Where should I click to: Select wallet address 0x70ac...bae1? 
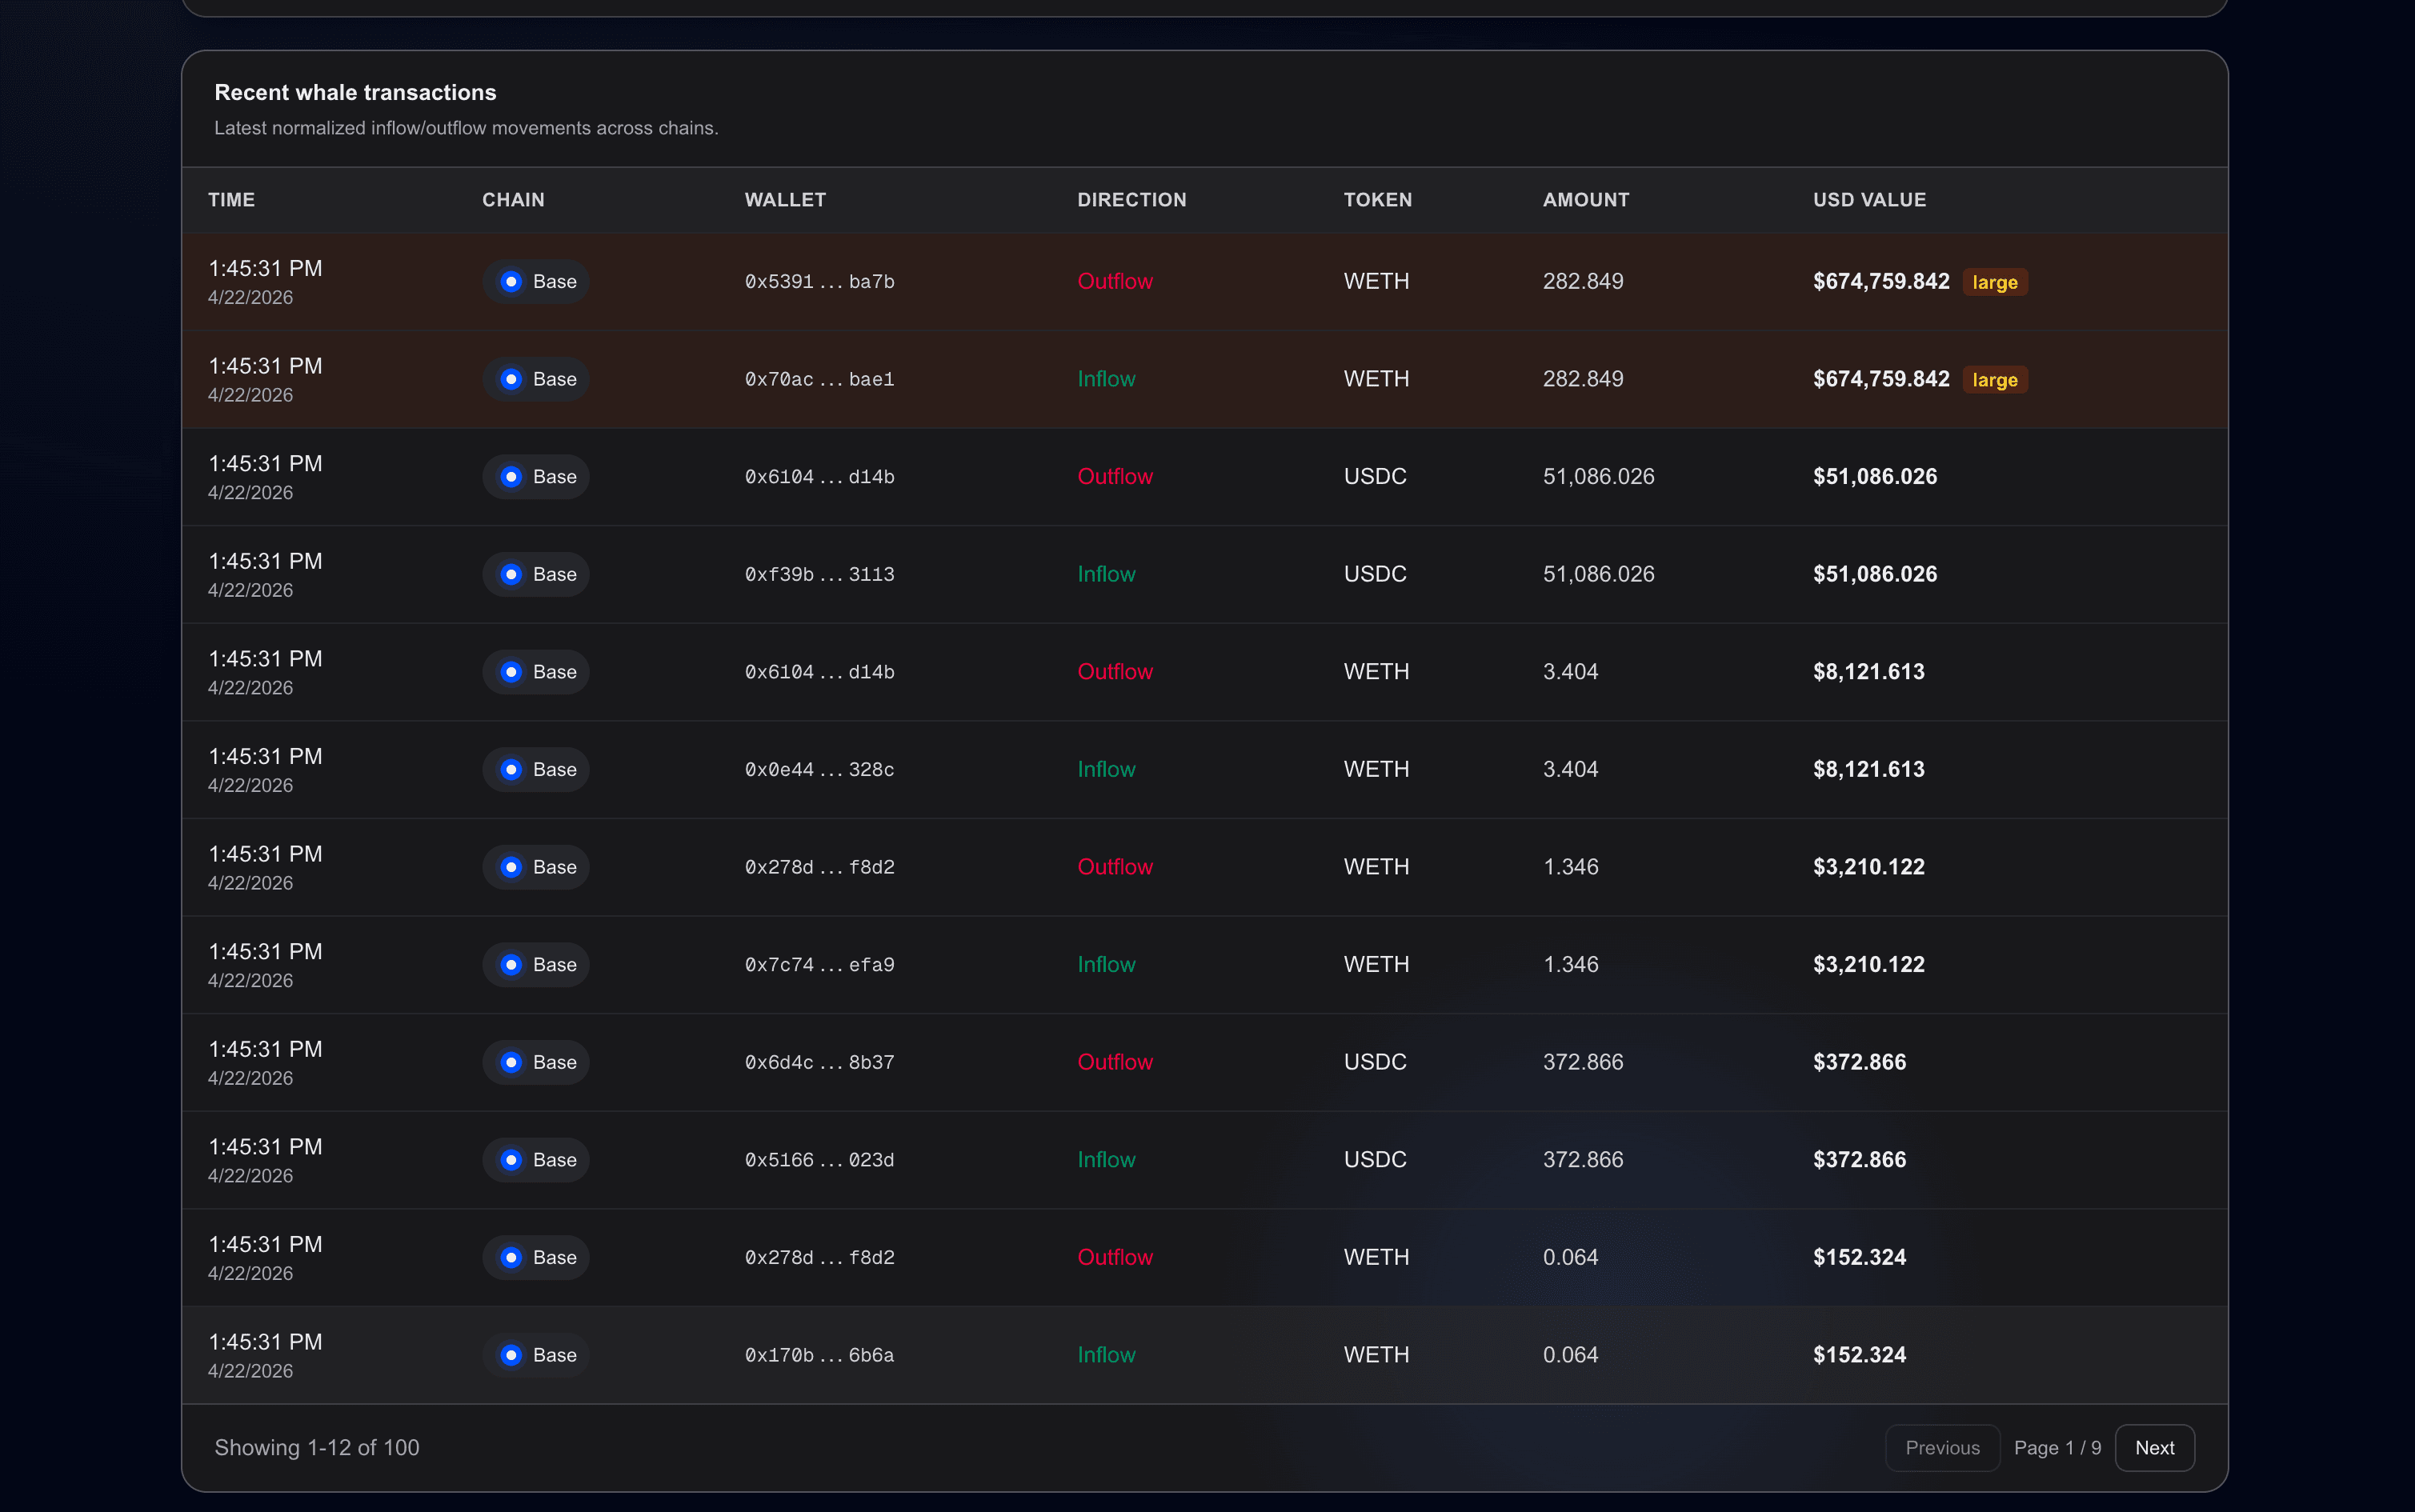click(x=819, y=379)
